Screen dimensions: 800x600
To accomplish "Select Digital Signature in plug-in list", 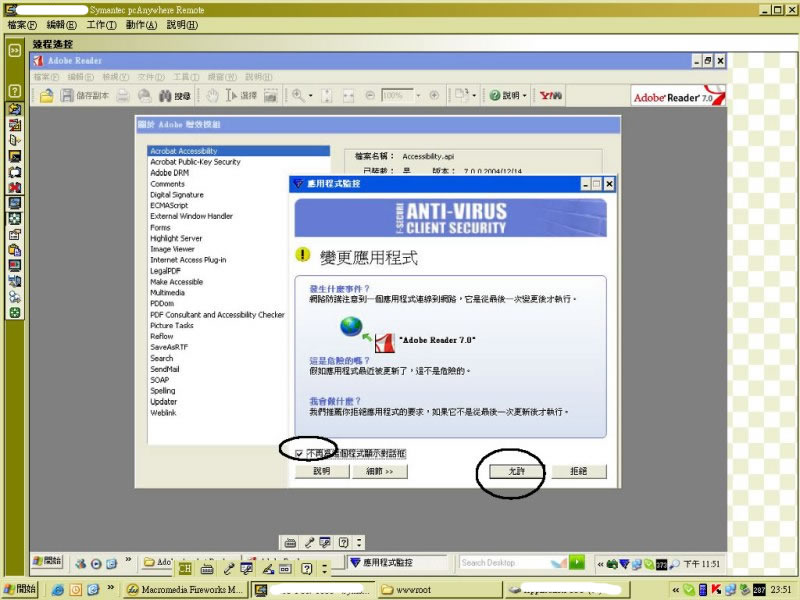I will [177, 195].
